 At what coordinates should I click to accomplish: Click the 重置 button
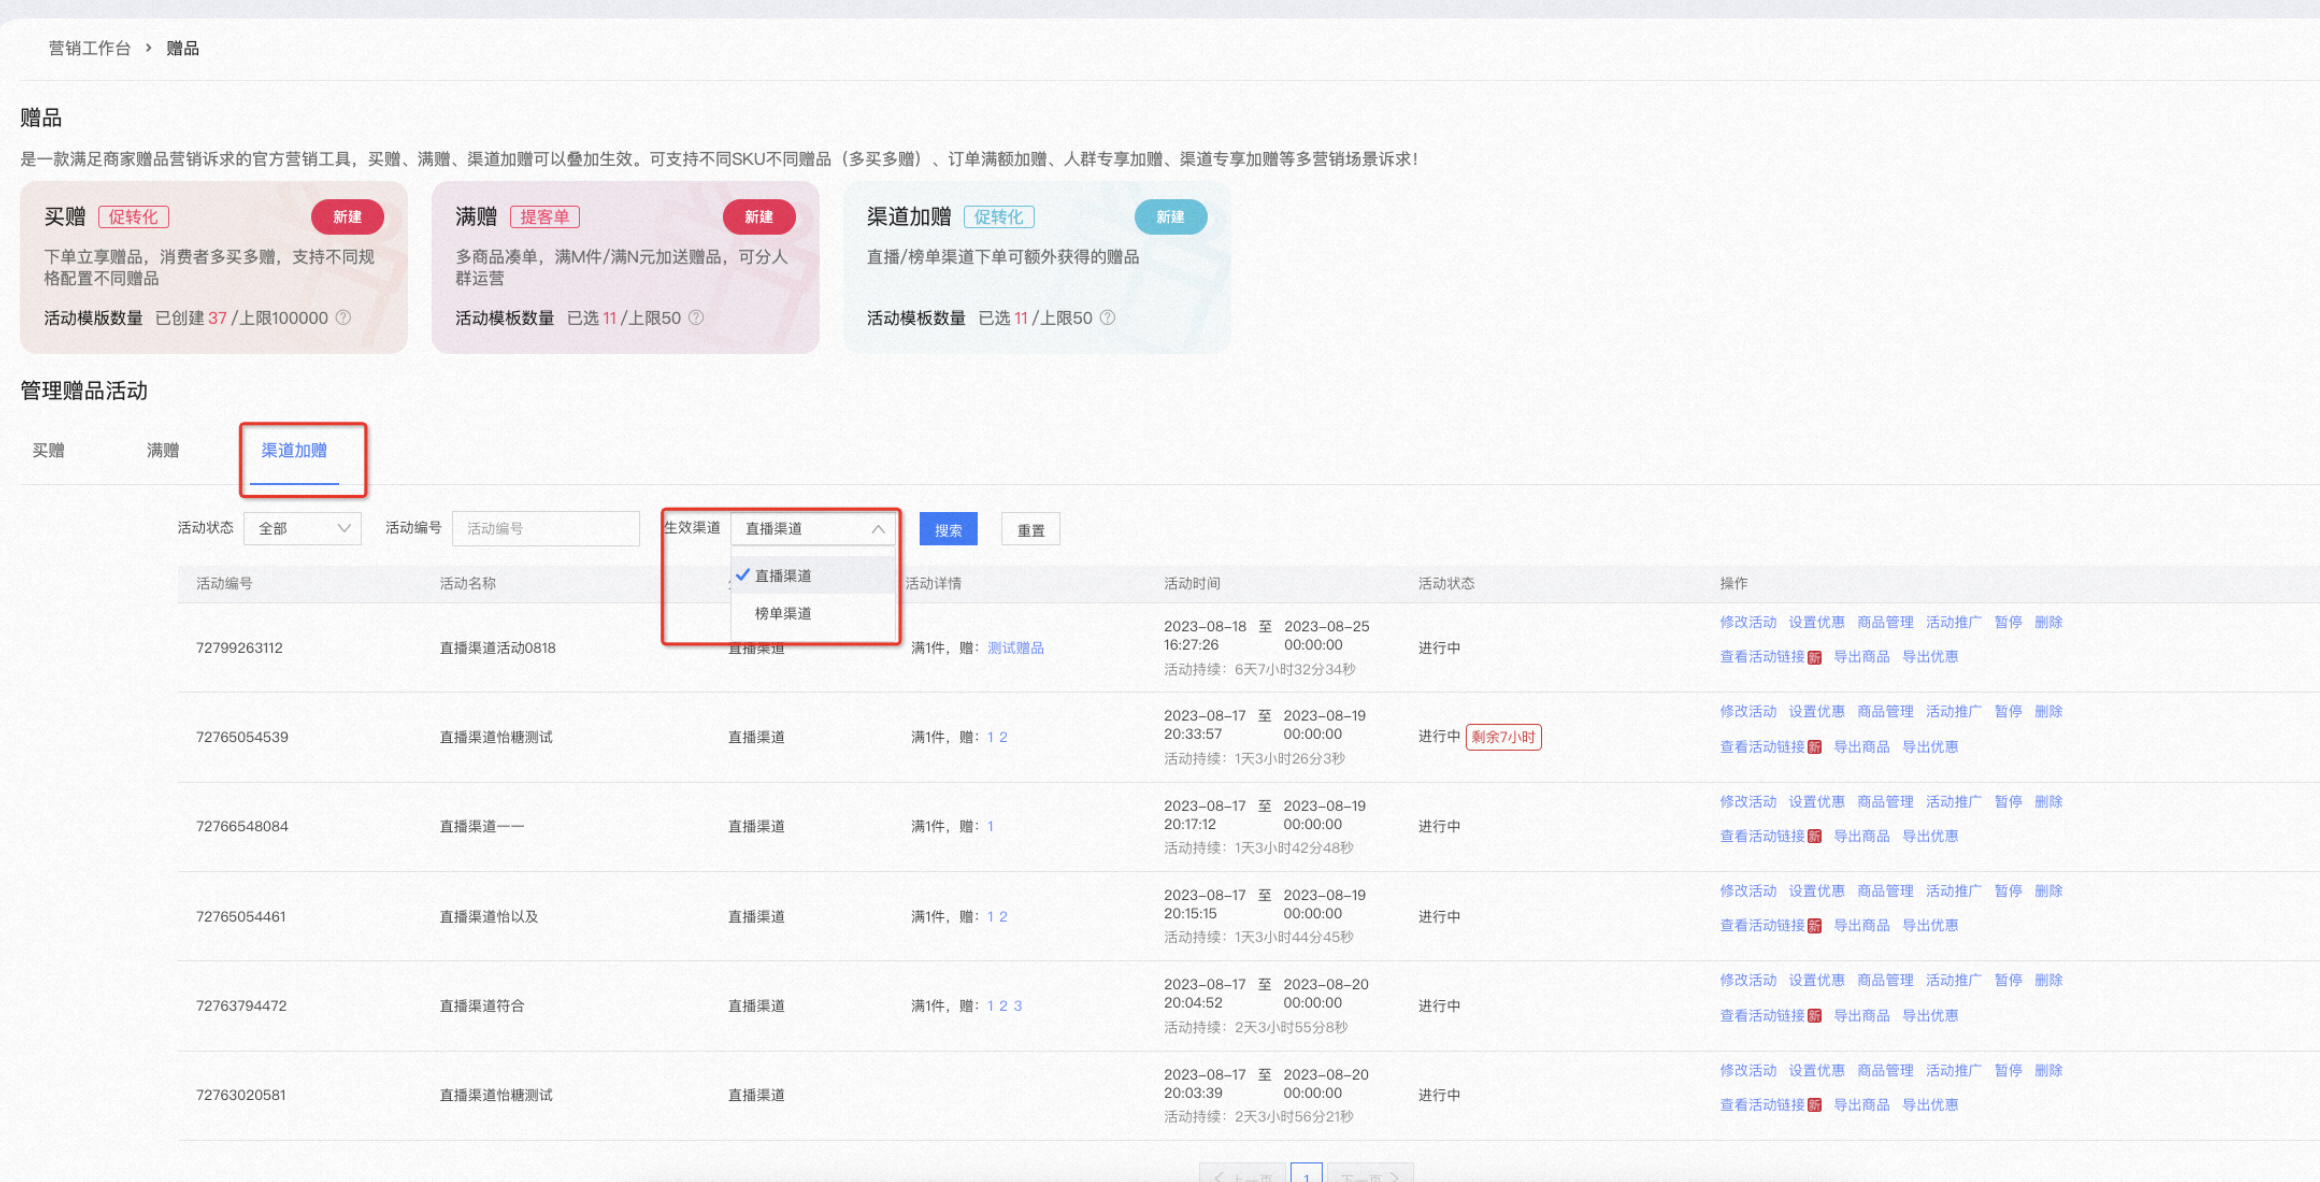point(1031,529)
